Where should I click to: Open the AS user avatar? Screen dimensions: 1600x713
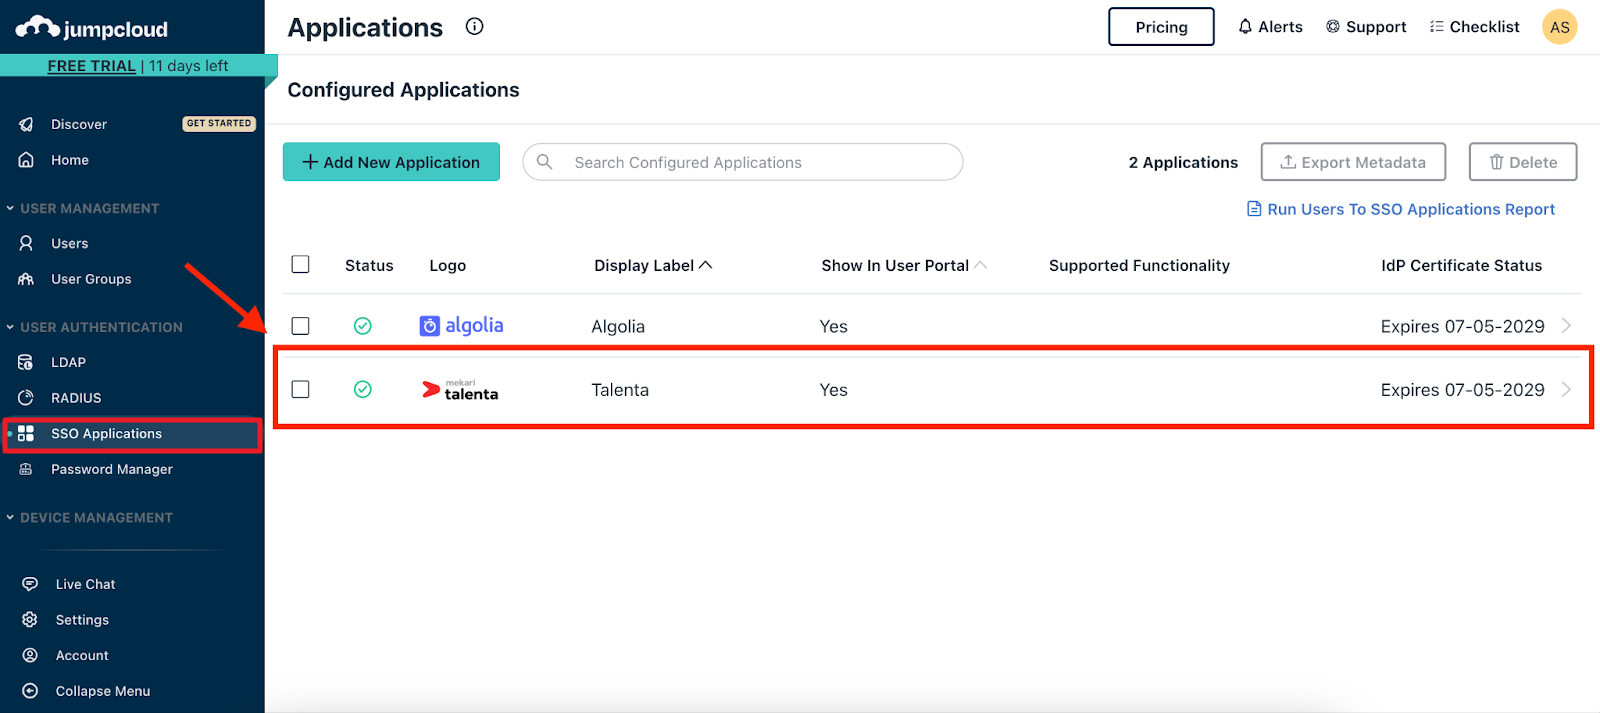(1560, 27)
